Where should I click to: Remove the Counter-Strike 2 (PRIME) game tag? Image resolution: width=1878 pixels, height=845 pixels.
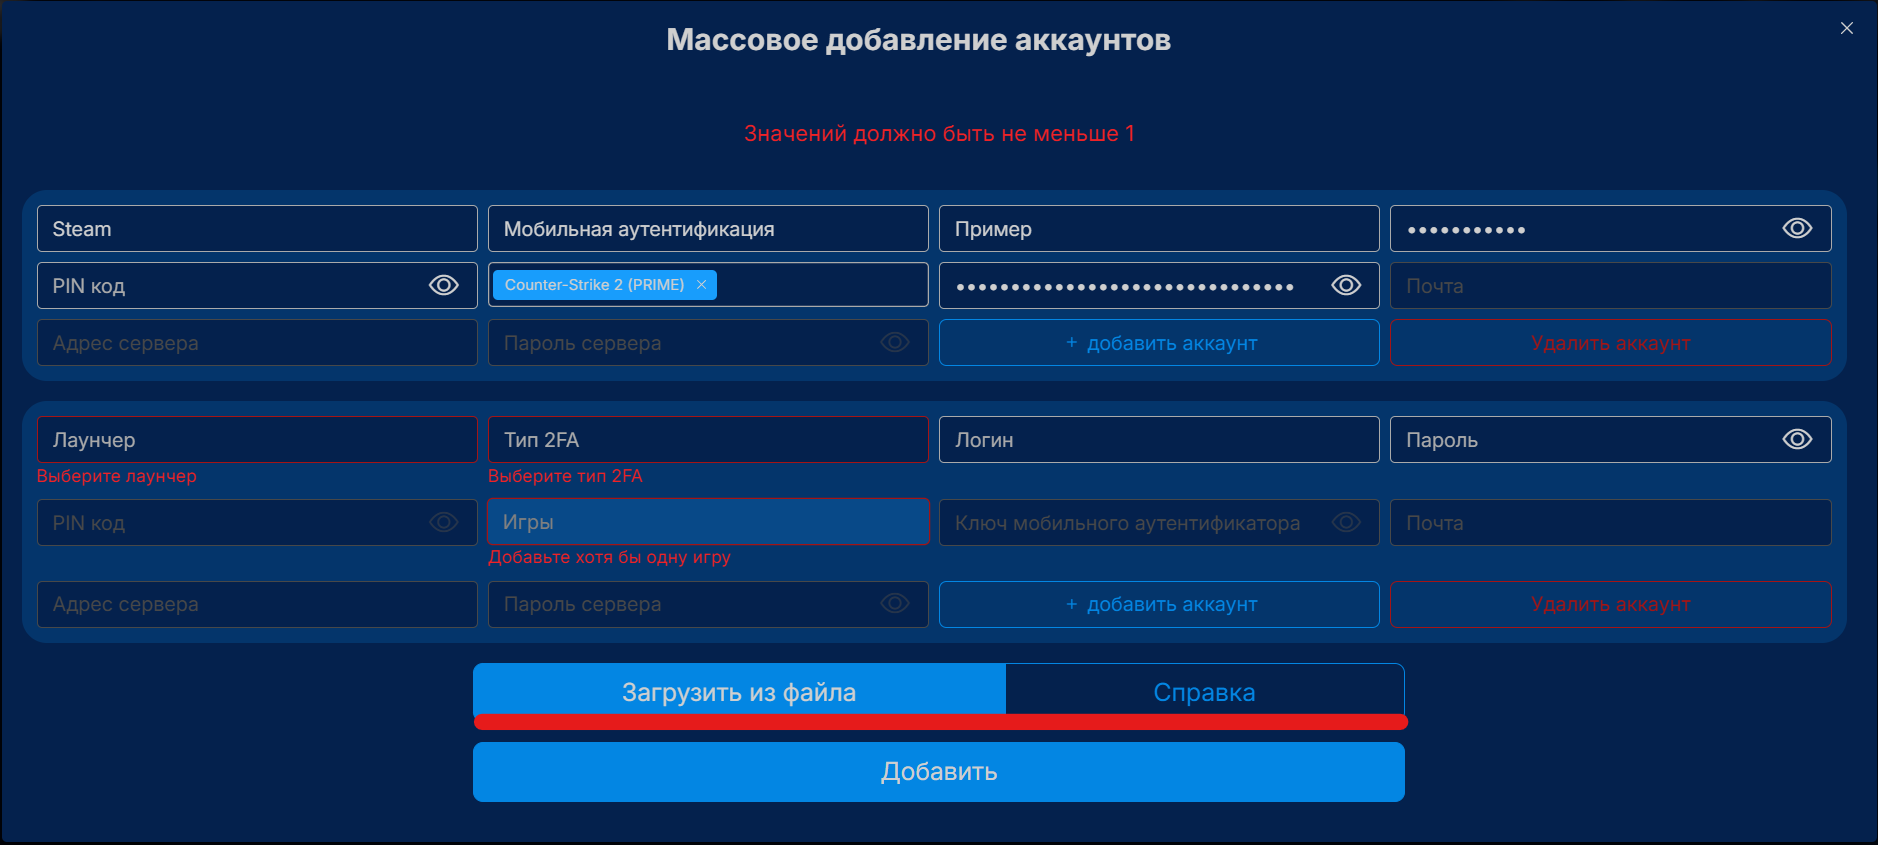point(701,285)
